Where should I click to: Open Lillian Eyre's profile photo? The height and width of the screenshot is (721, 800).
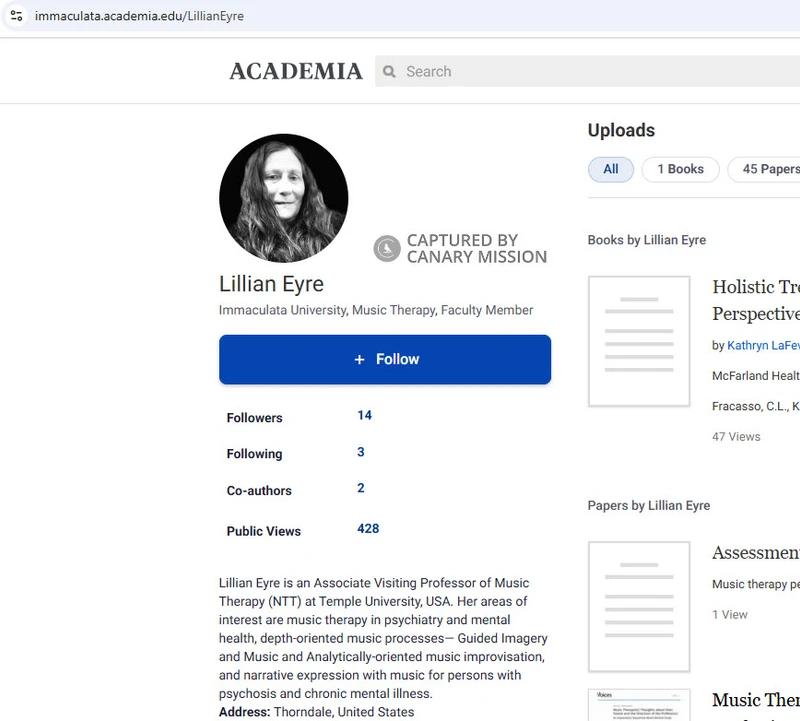pyautogui.click(x=284, y=198)
